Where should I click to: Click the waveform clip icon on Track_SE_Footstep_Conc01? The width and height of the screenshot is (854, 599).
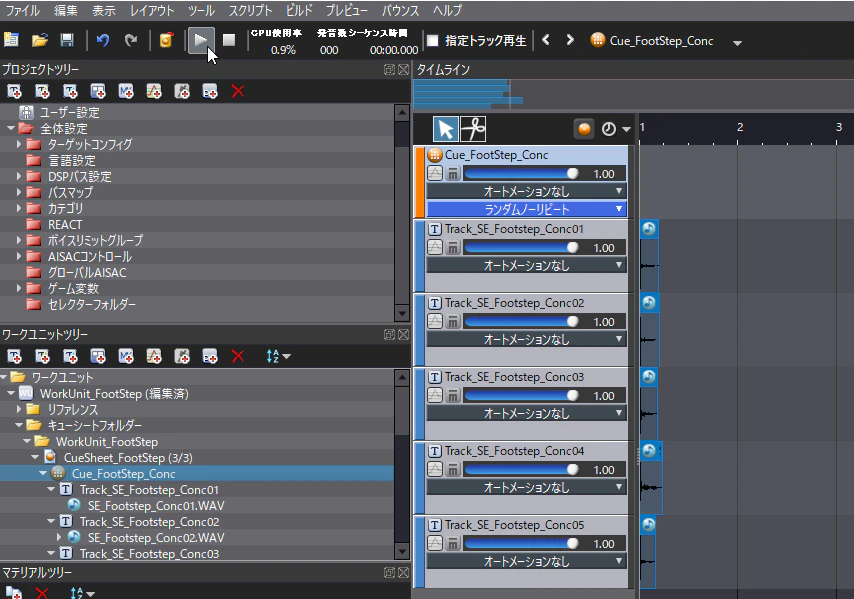649,229
